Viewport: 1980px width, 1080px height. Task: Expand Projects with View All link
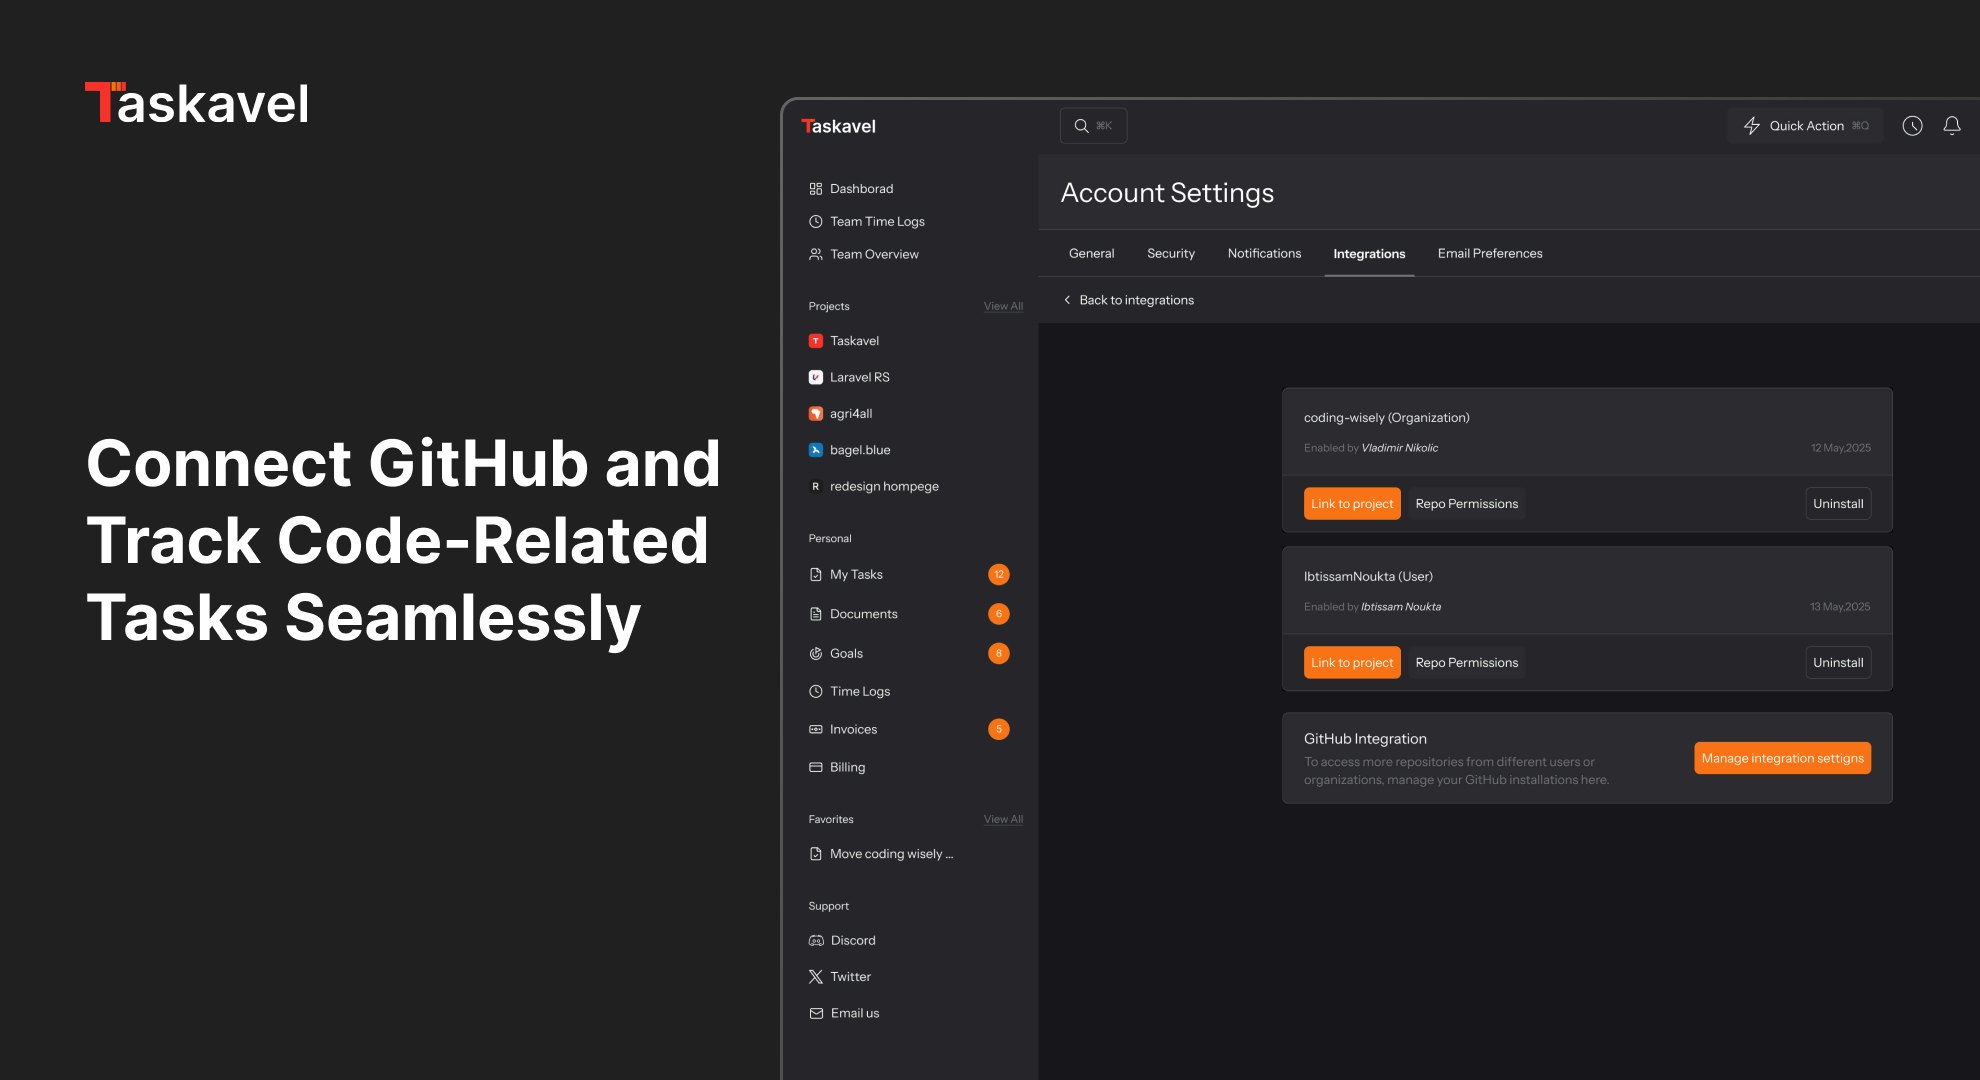[1003, 306]
